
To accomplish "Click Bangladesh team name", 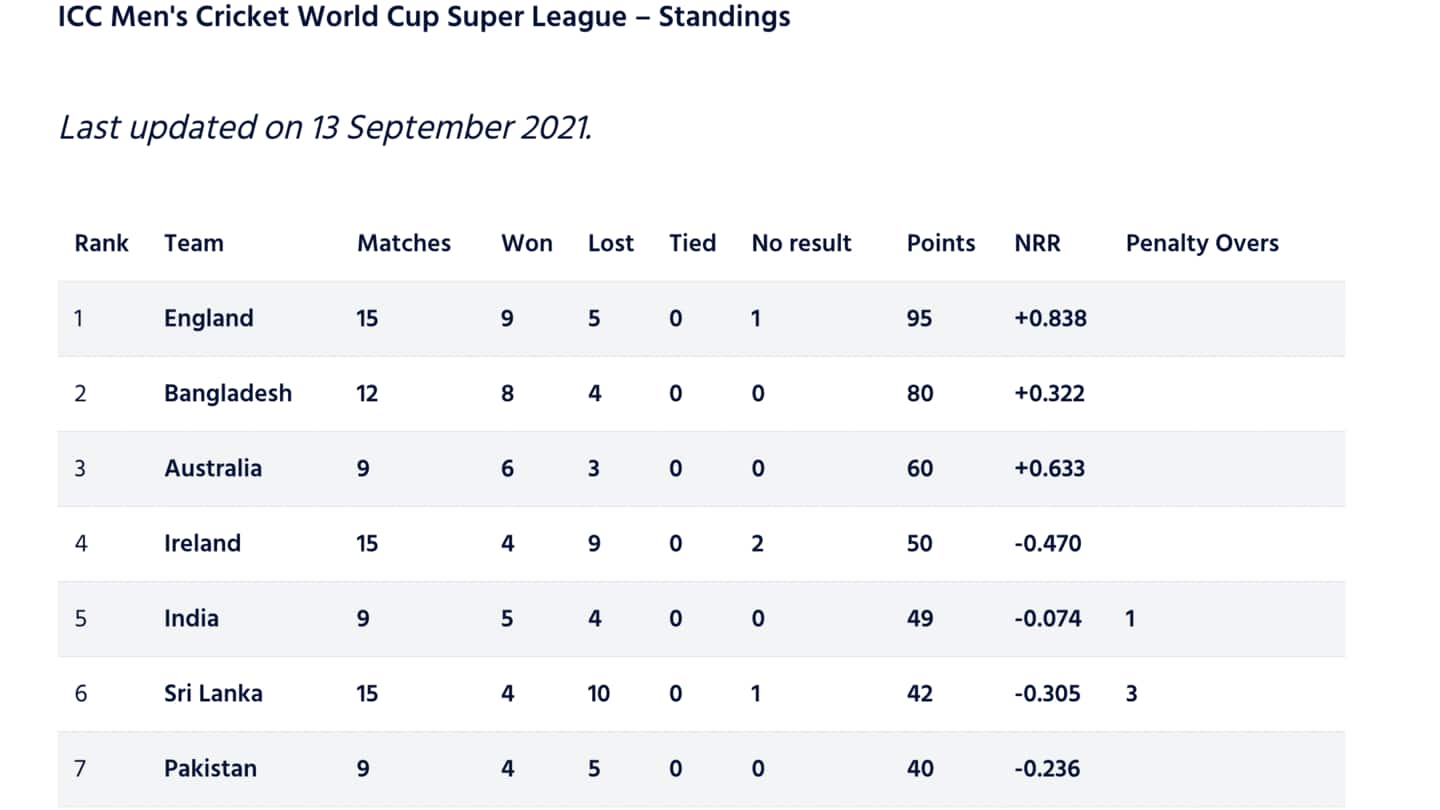I will [x=228, y=393].
